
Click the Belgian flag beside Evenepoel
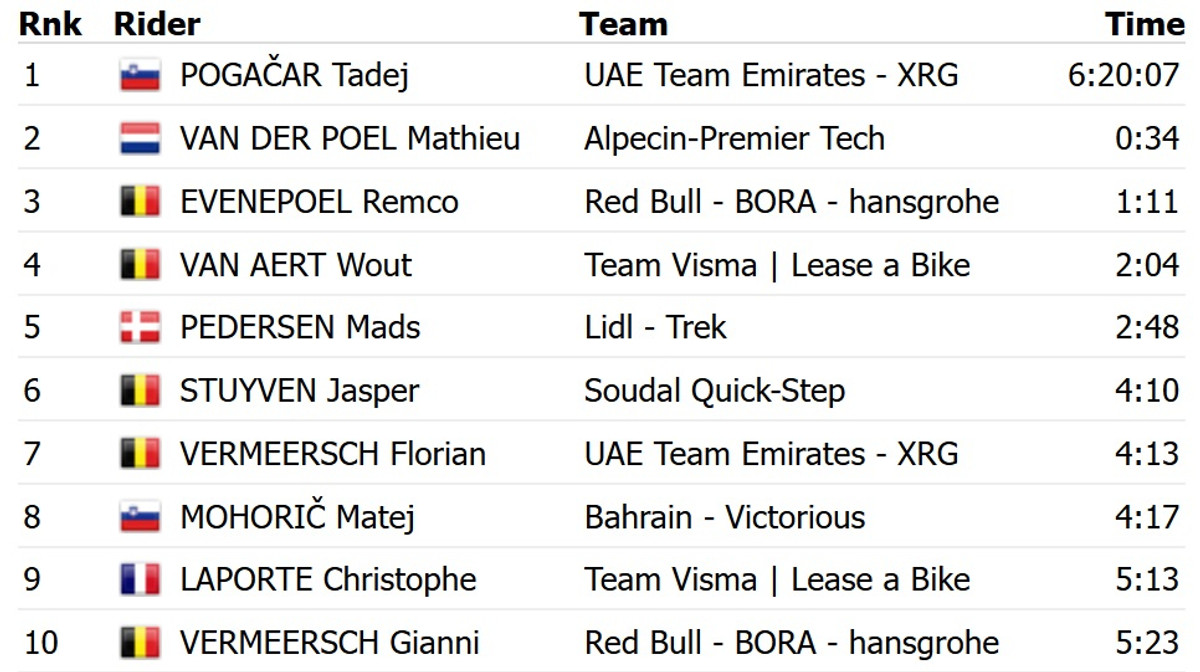tap(140, 202)
